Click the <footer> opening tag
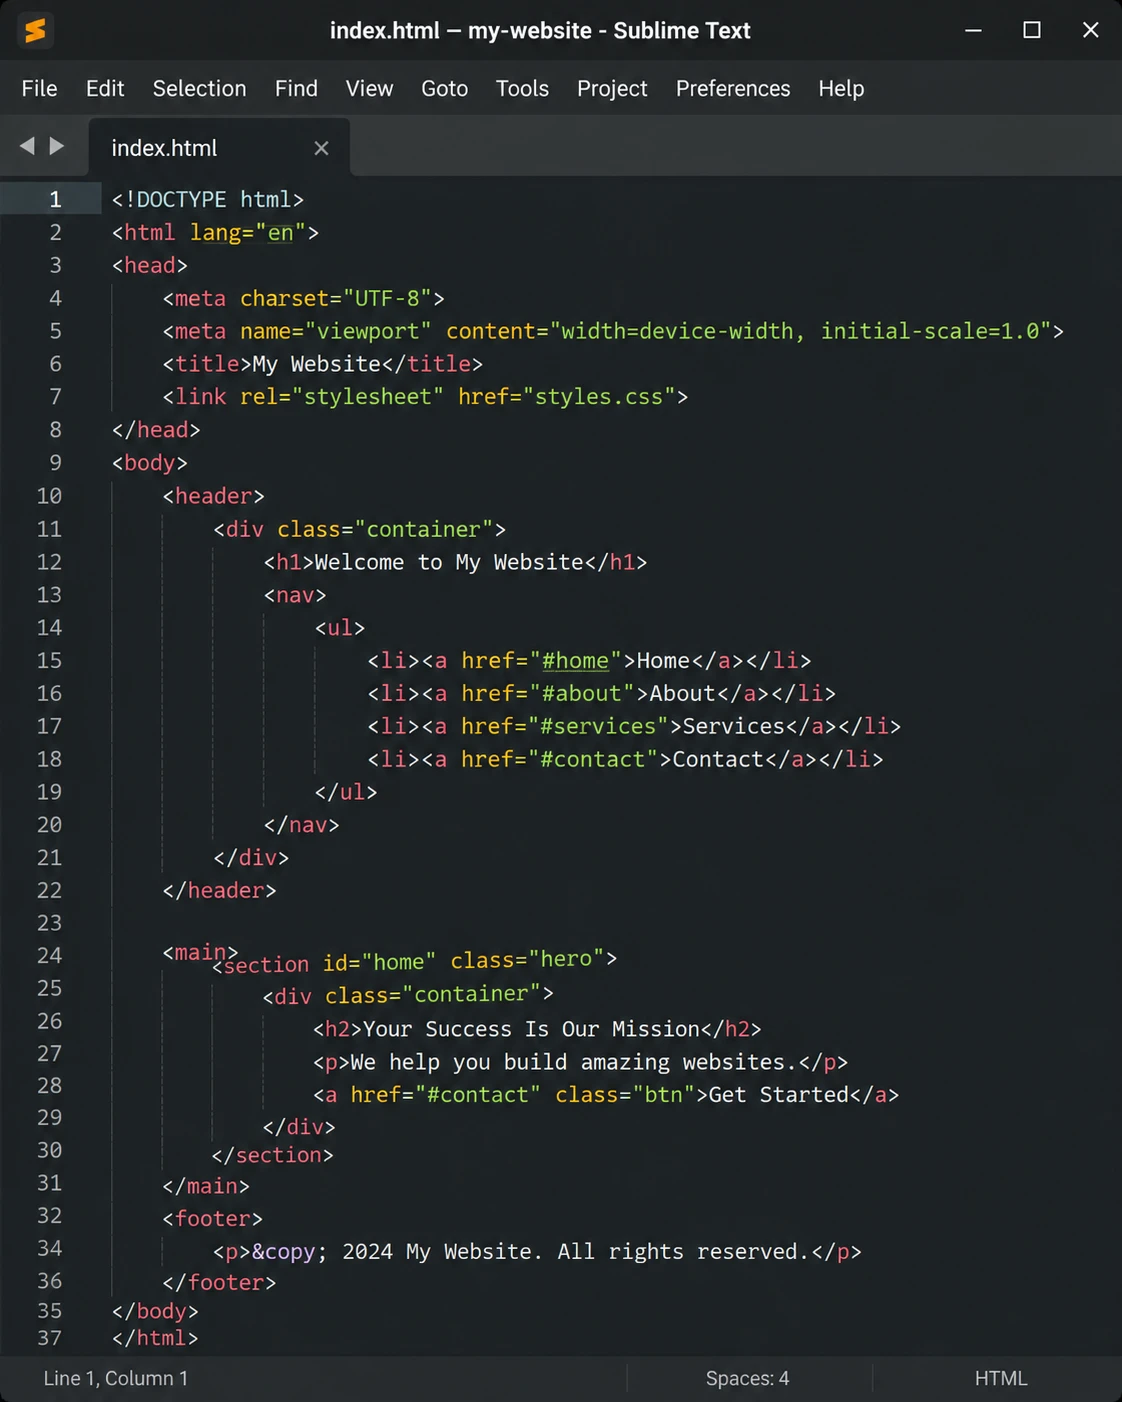 pyautogui.click(x=213, y=1218)
